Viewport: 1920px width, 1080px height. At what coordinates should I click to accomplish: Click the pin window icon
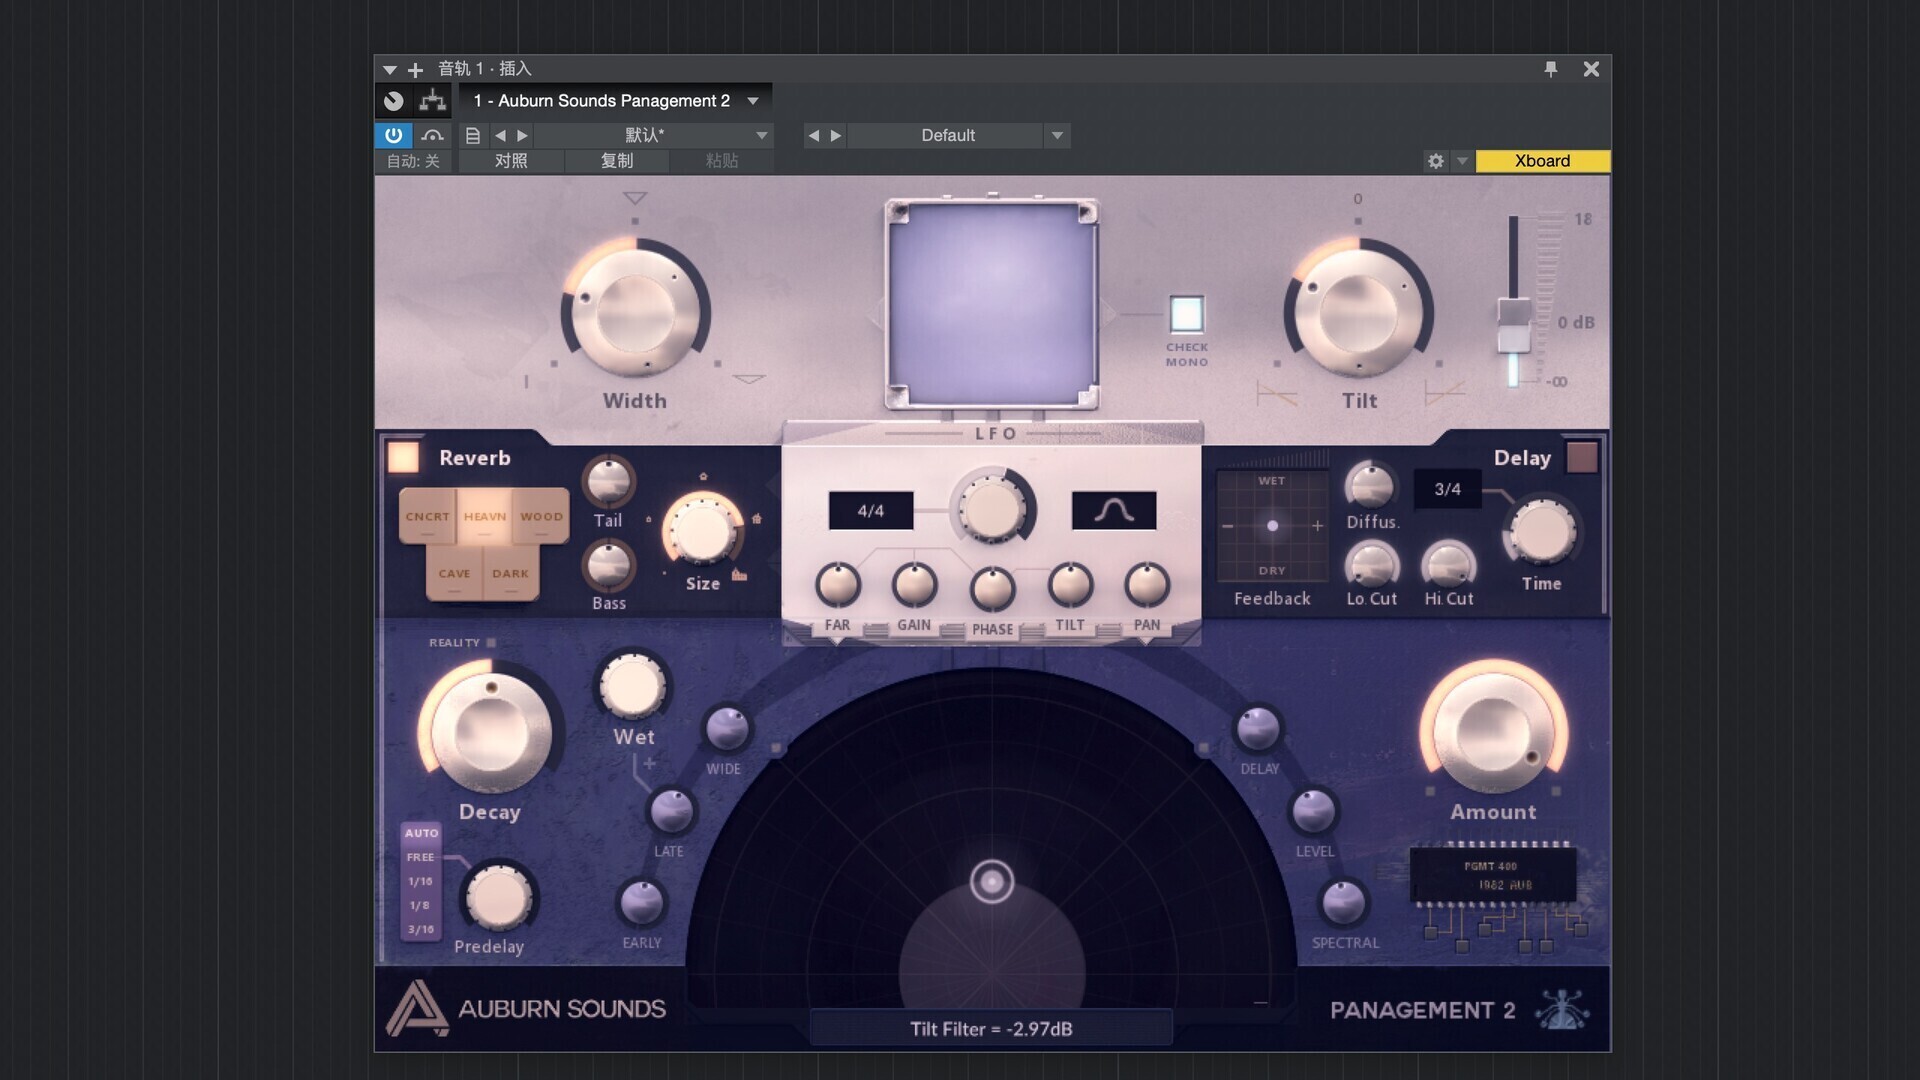point(1551,69)
